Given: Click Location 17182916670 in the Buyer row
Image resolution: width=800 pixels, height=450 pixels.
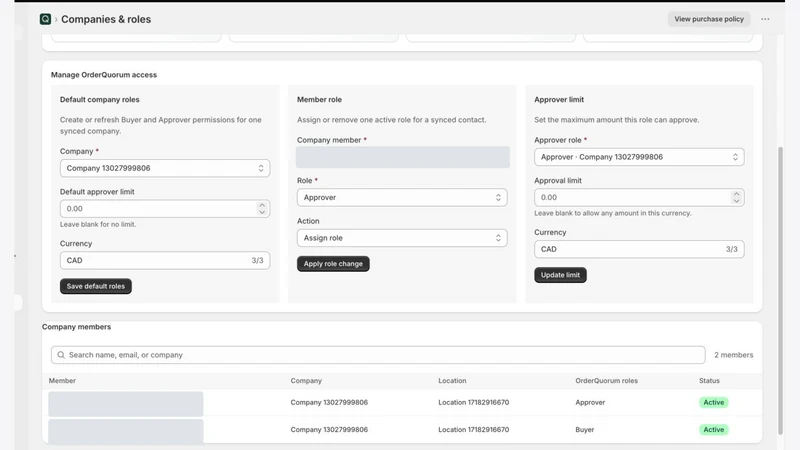Looking at the screenshot, I should point(473,430).
